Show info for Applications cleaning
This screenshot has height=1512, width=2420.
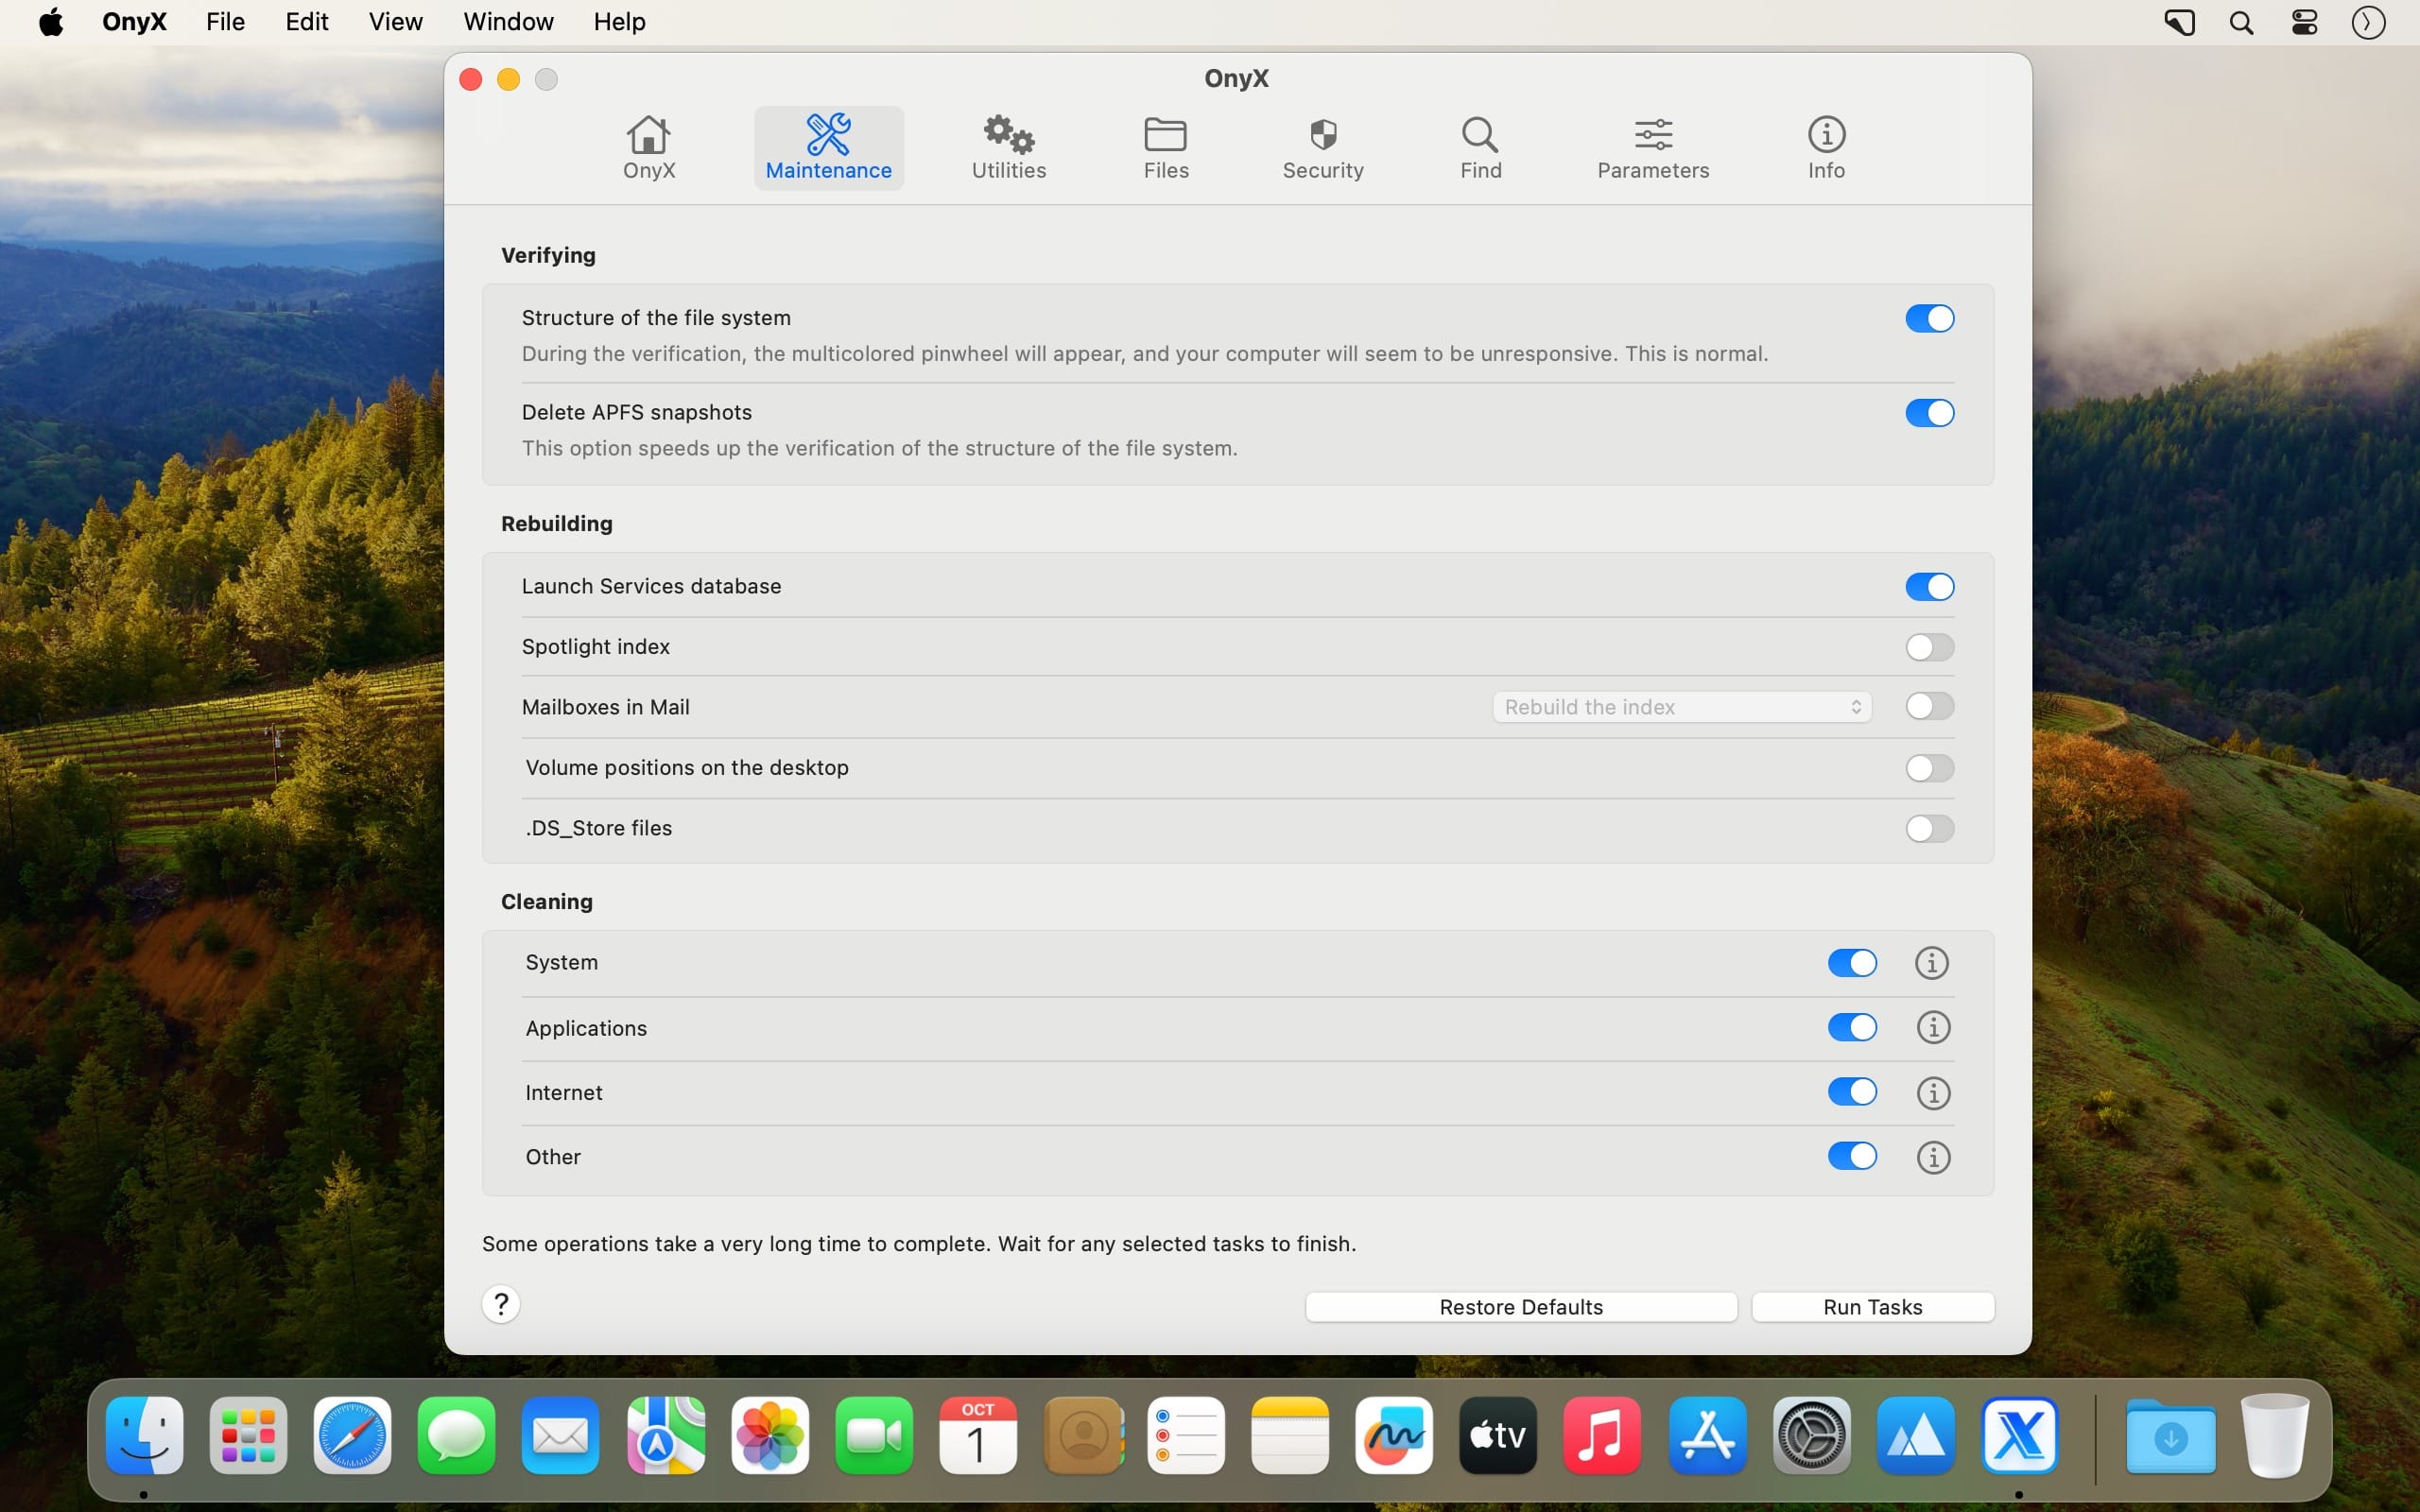[x=1934, y=1027]
